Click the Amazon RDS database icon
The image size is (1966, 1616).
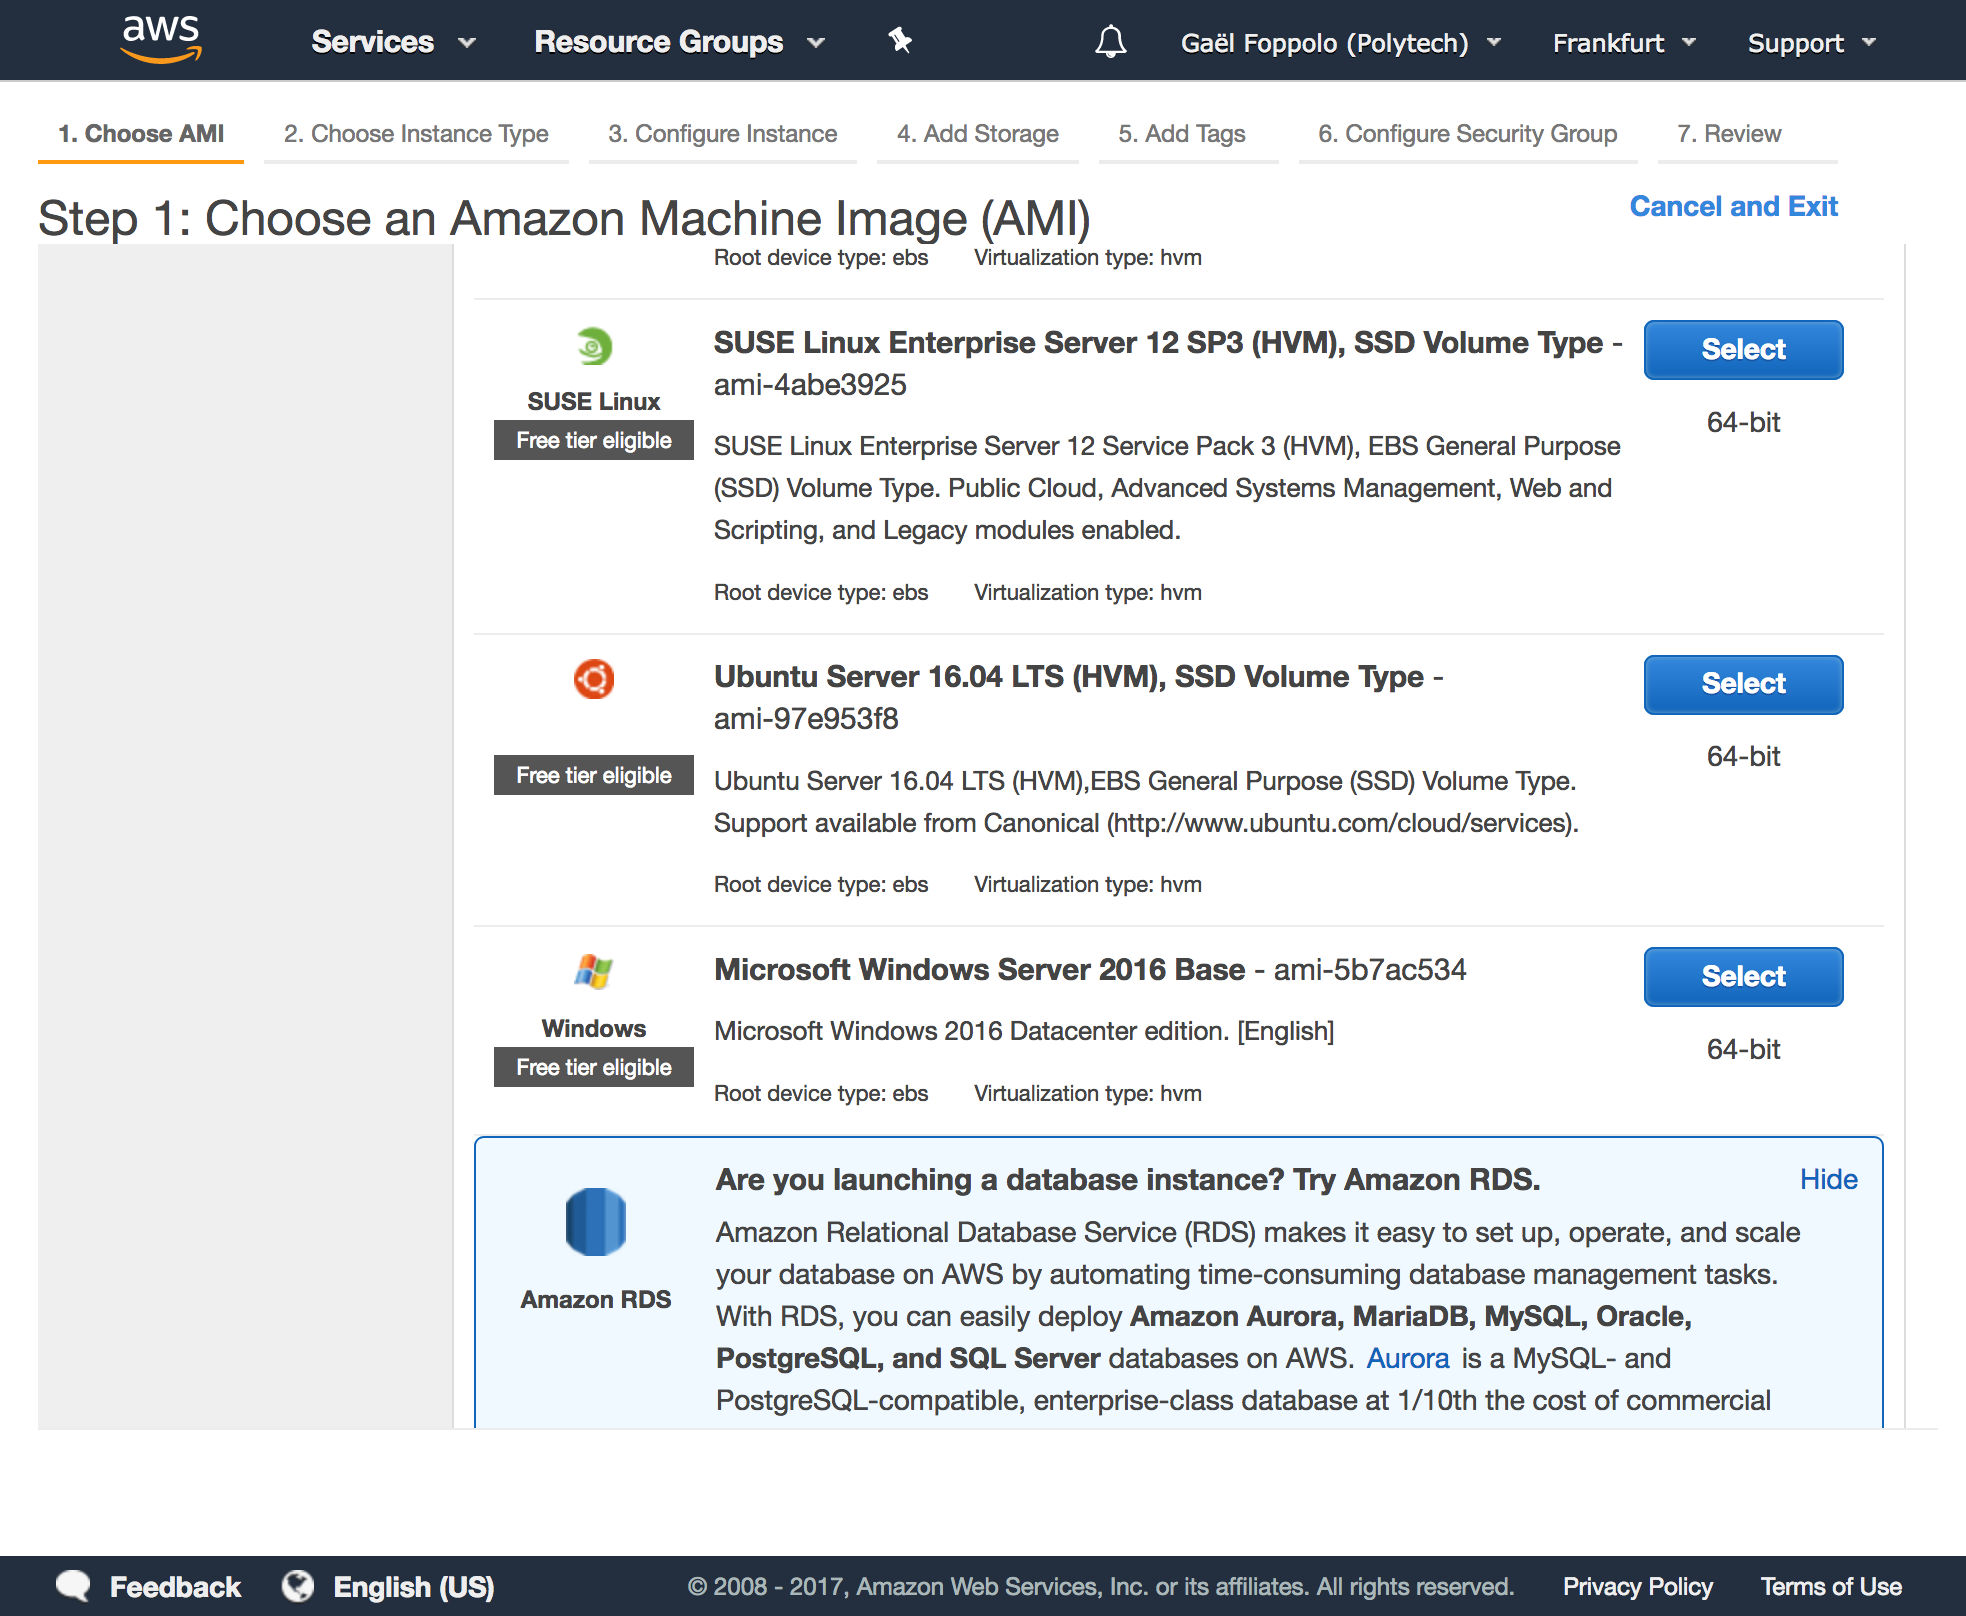(595, 1221)
